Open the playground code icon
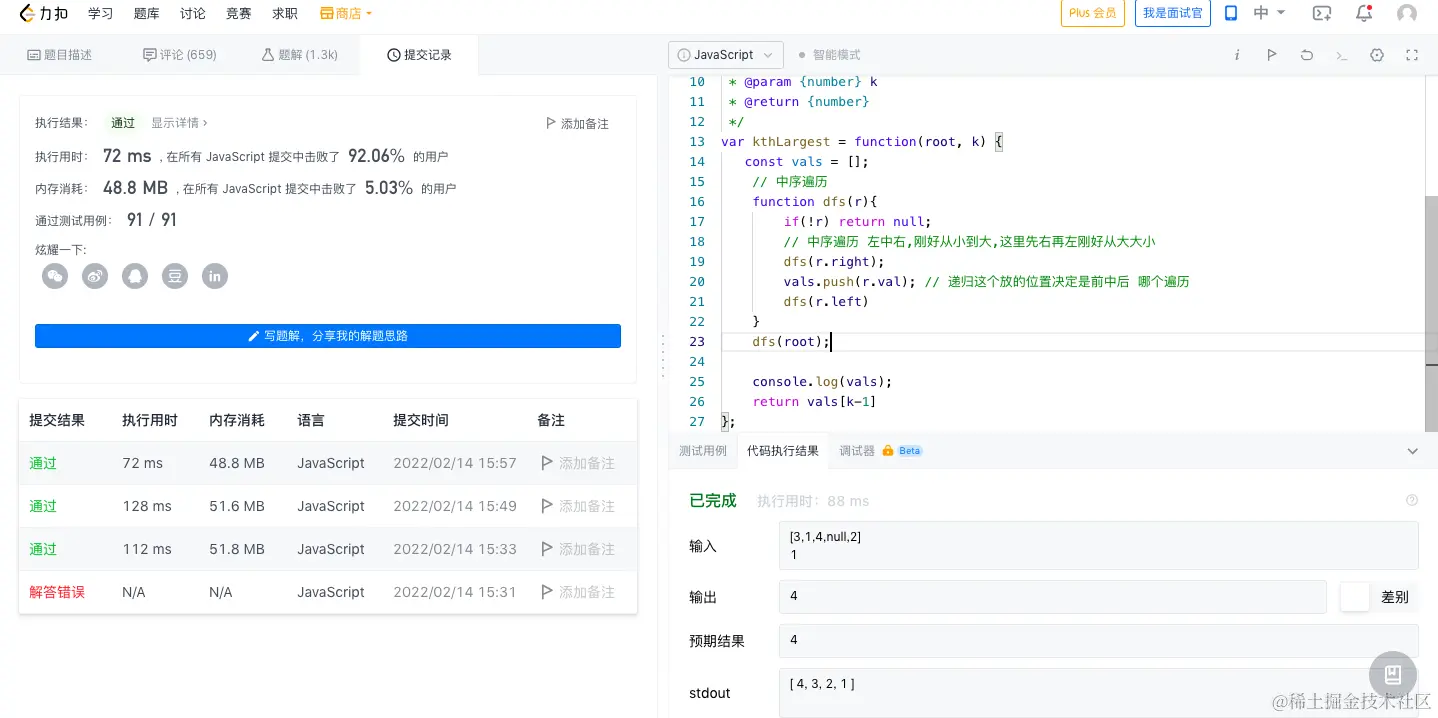Image resolution: width=1438 pixels, height=718 pixels. click(x=1322, y=13)
